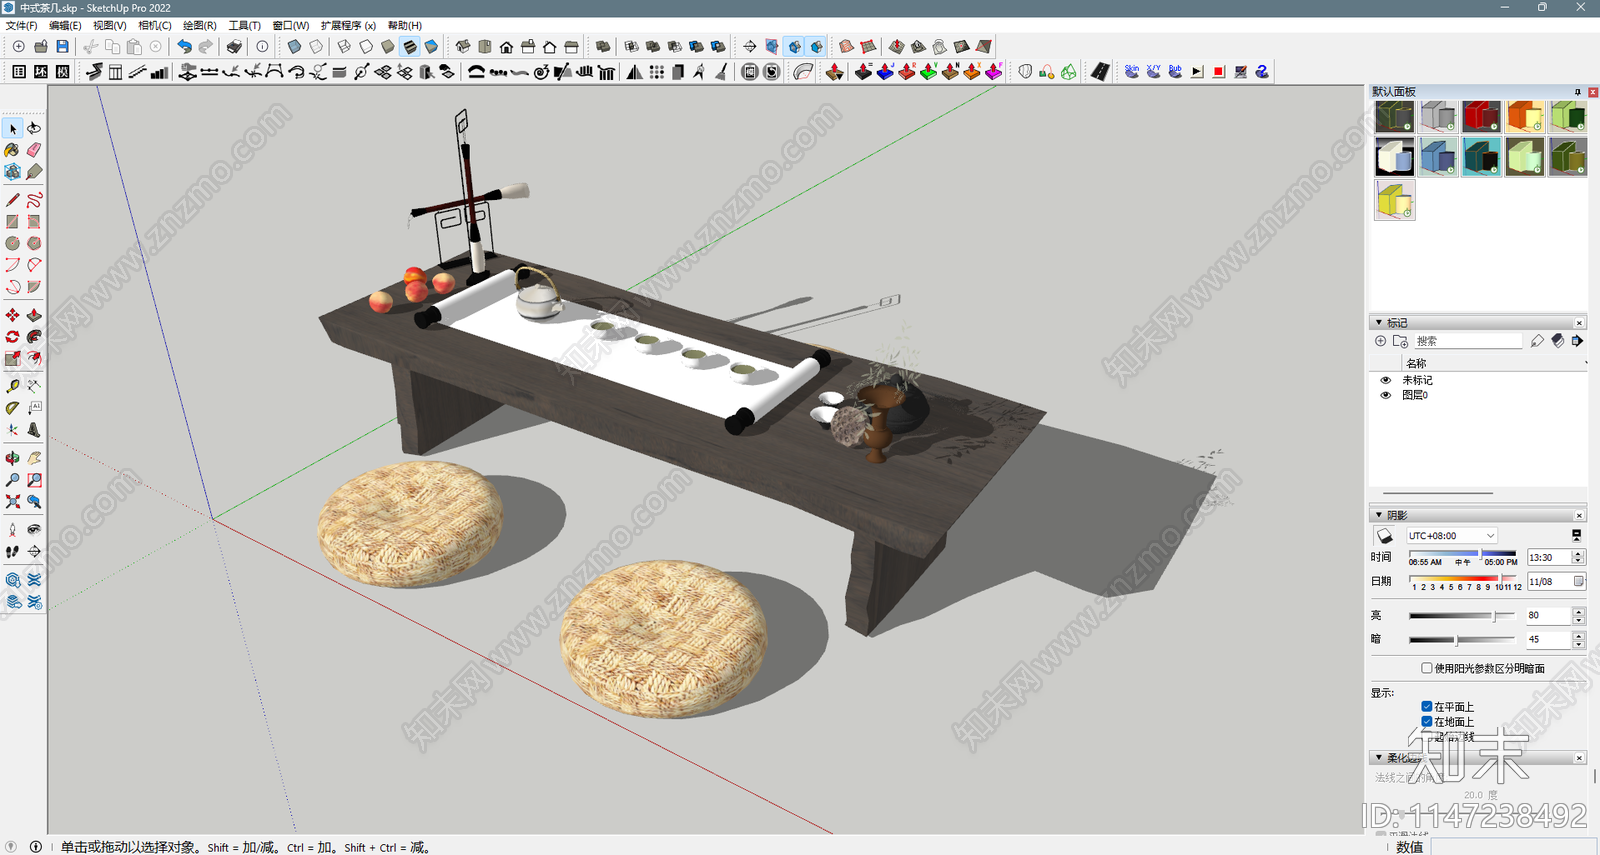Toggle the pin on 默认面板
The height and width of the screenshot is (855, 1600).
coord(1578,92)
